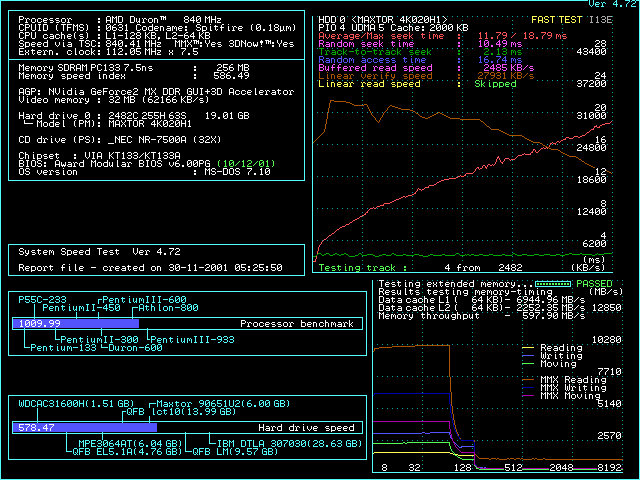Click the 'Testing track : 4 from 2482' status line
Viewport: 640px width, 480px height.
pyautogui.click(x=420, y=268)
